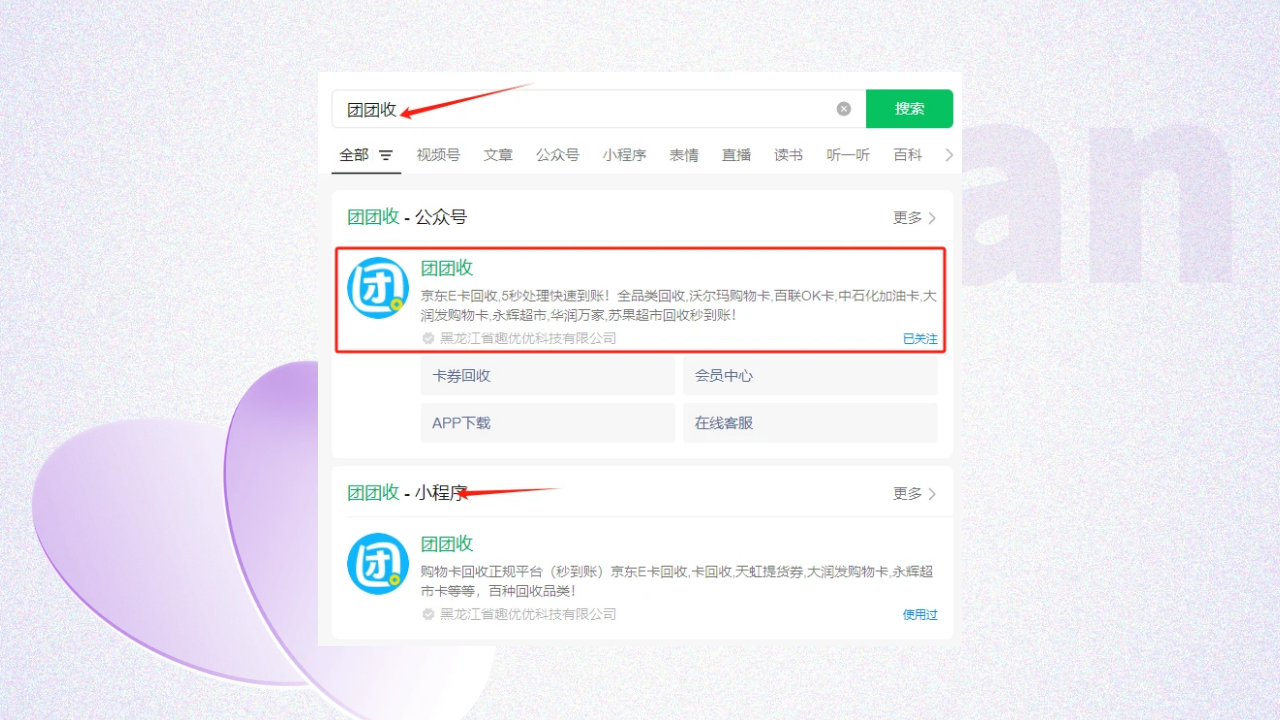
Task: Open the 直播 tab
Action: [736, 155]
